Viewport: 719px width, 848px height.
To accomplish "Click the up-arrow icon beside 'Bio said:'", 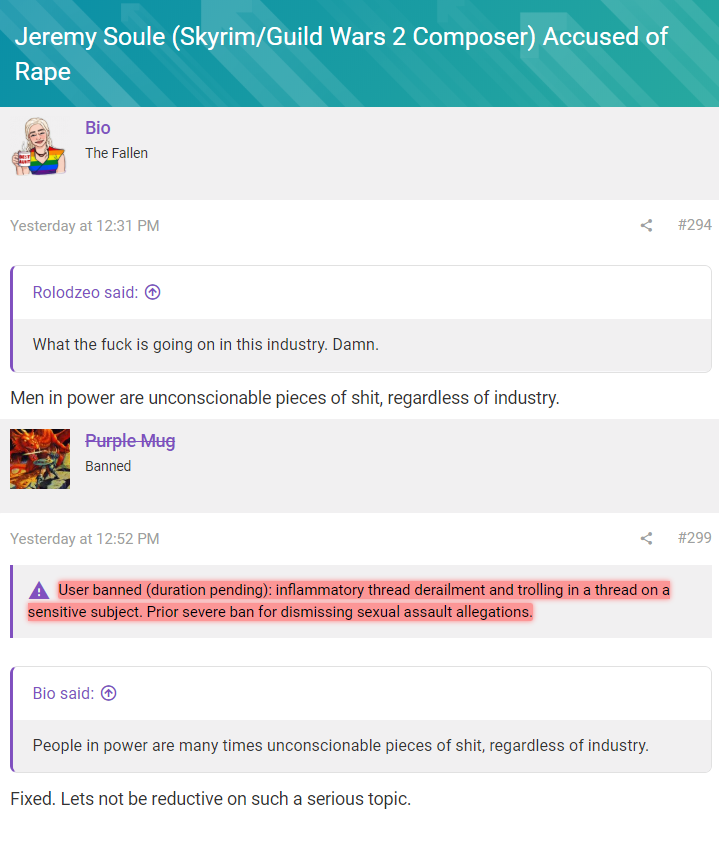I will tap(109, 693).
